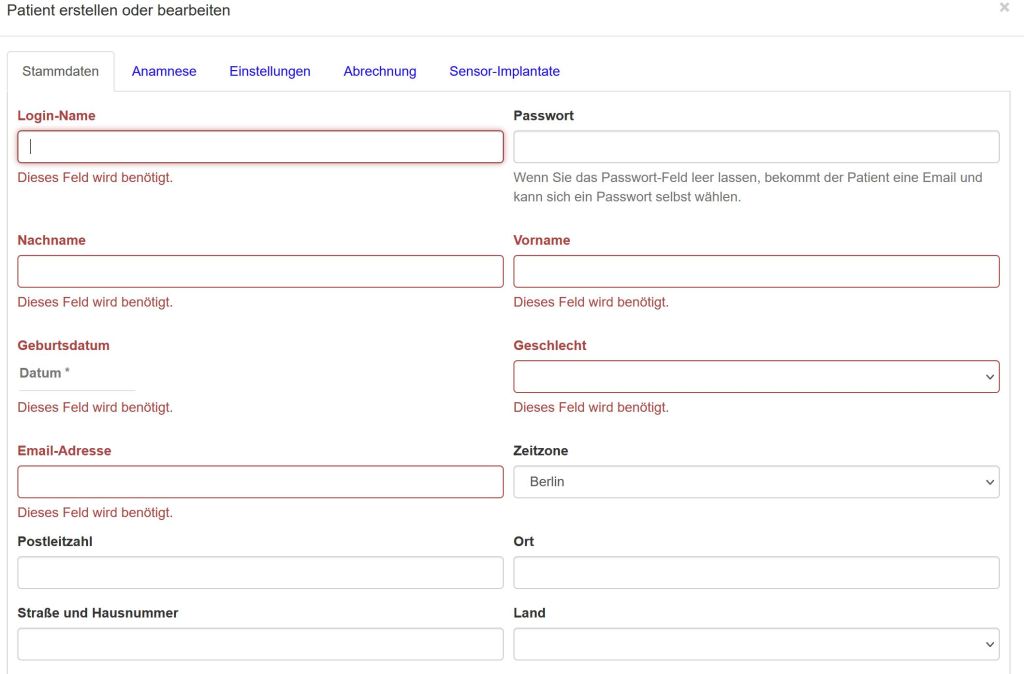
Task: Open the Zeitzone dropdown showing Berlin
Action: pyautogui.click(x=756, y=482)
